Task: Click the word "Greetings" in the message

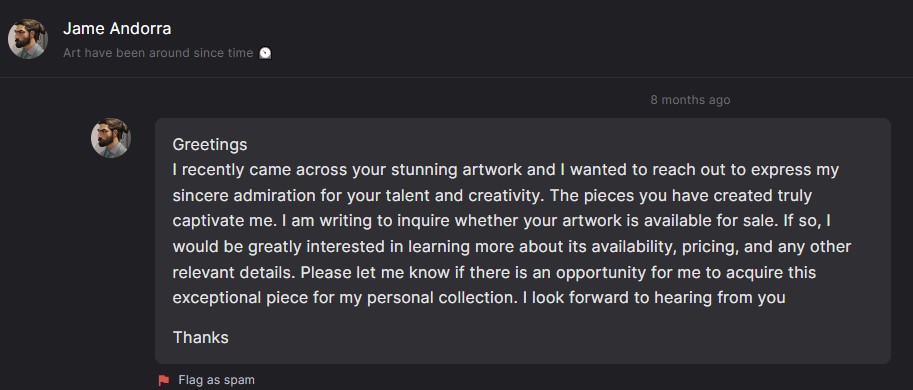Action: pyautogui.click(x=210, y=144)
